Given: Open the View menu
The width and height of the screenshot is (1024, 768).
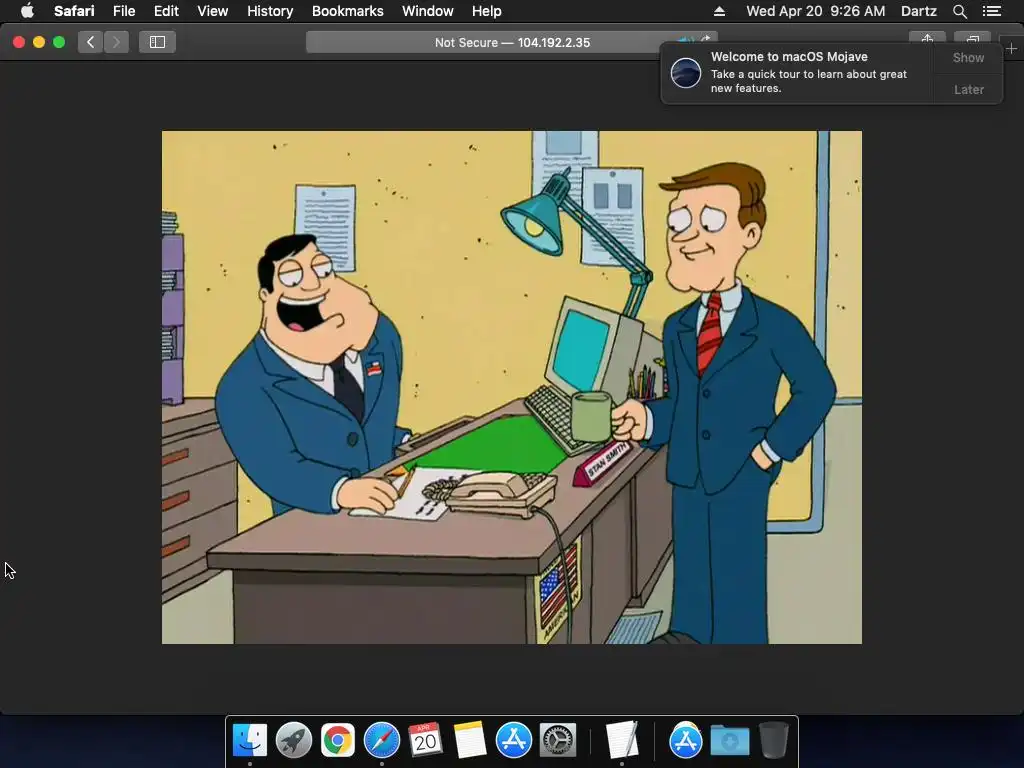Looking at the screenshot, I should coord(212,11).
